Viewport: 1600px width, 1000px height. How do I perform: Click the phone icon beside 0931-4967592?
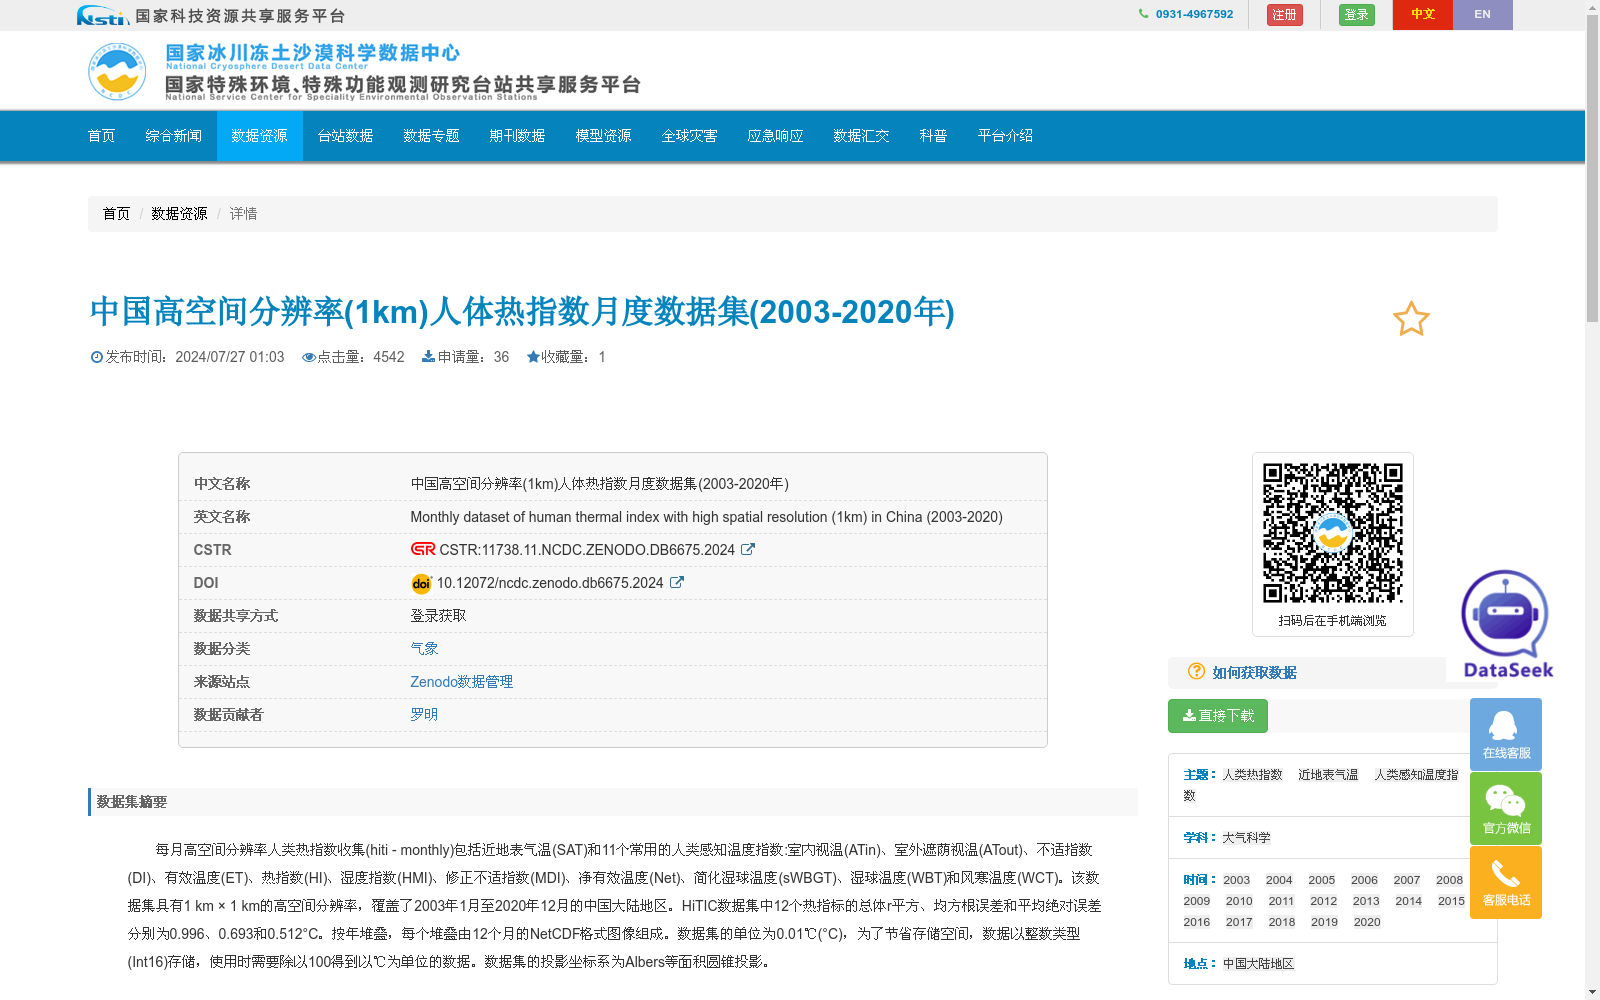pos(1143,14)
